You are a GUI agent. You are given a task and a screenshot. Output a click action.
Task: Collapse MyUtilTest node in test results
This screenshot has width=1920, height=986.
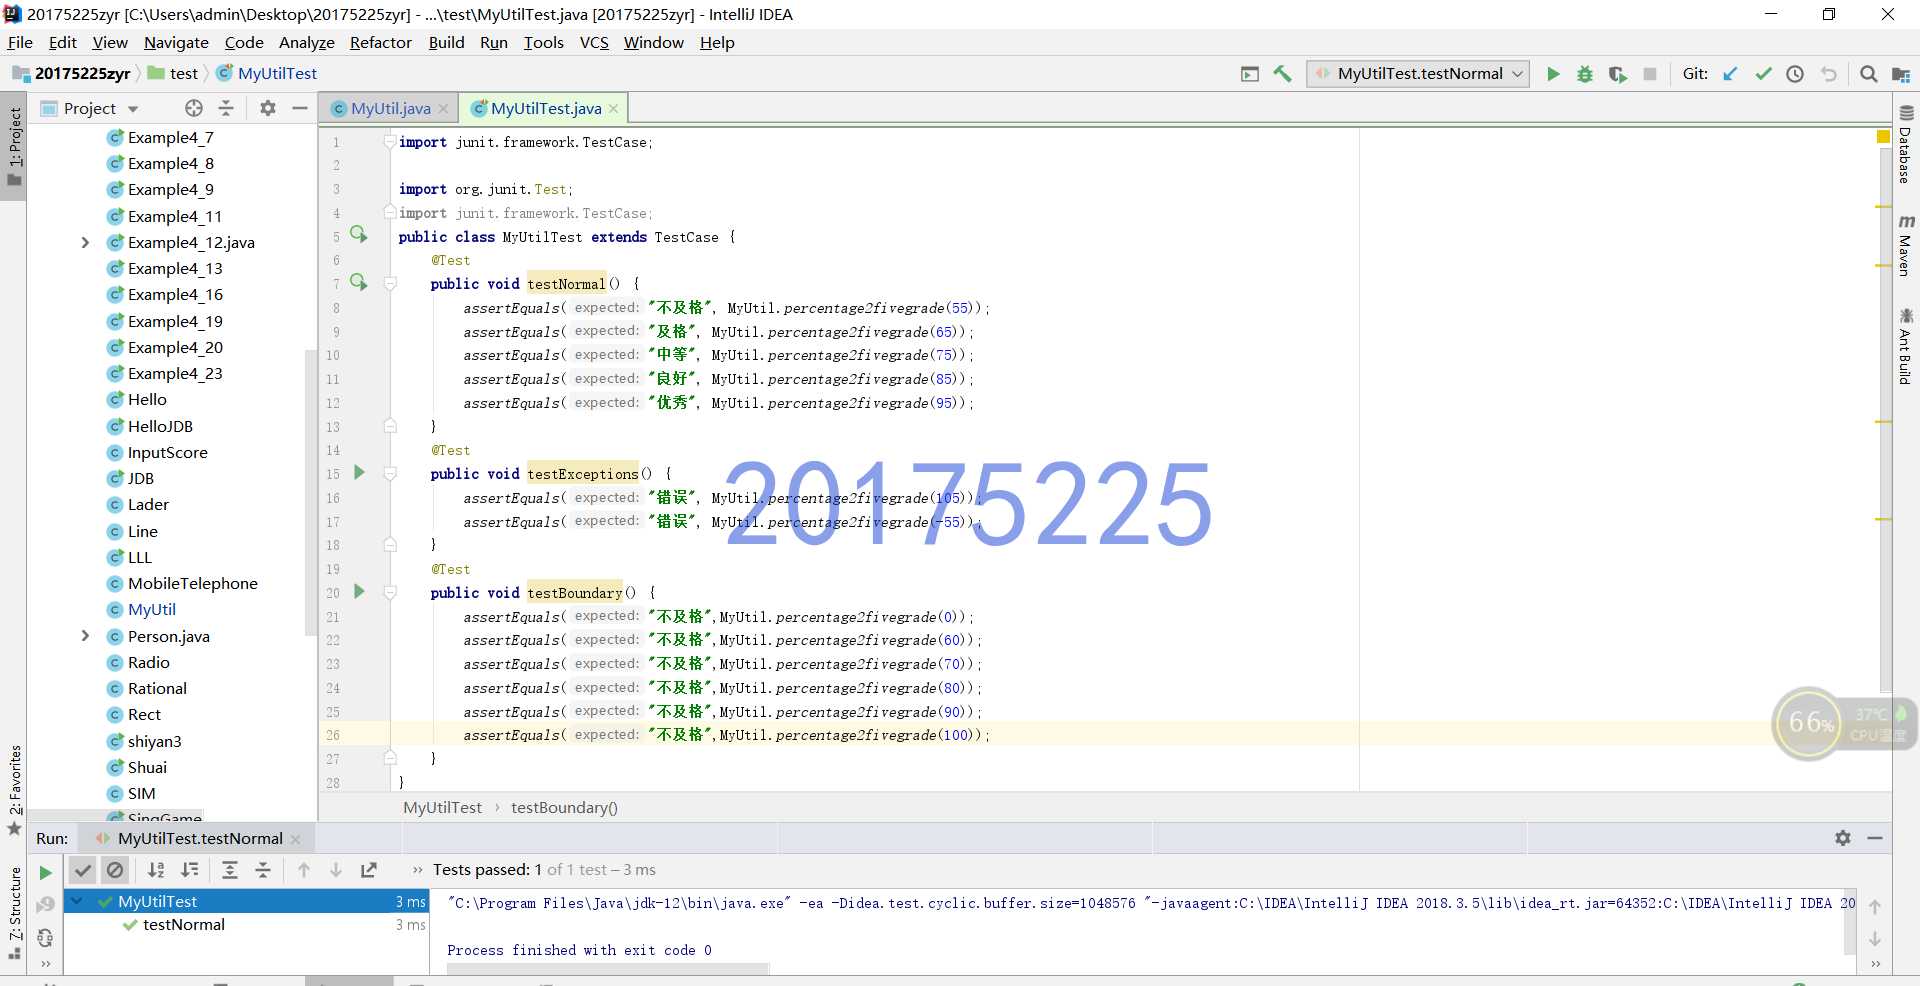pyautogui.click(x=77, y=901)
